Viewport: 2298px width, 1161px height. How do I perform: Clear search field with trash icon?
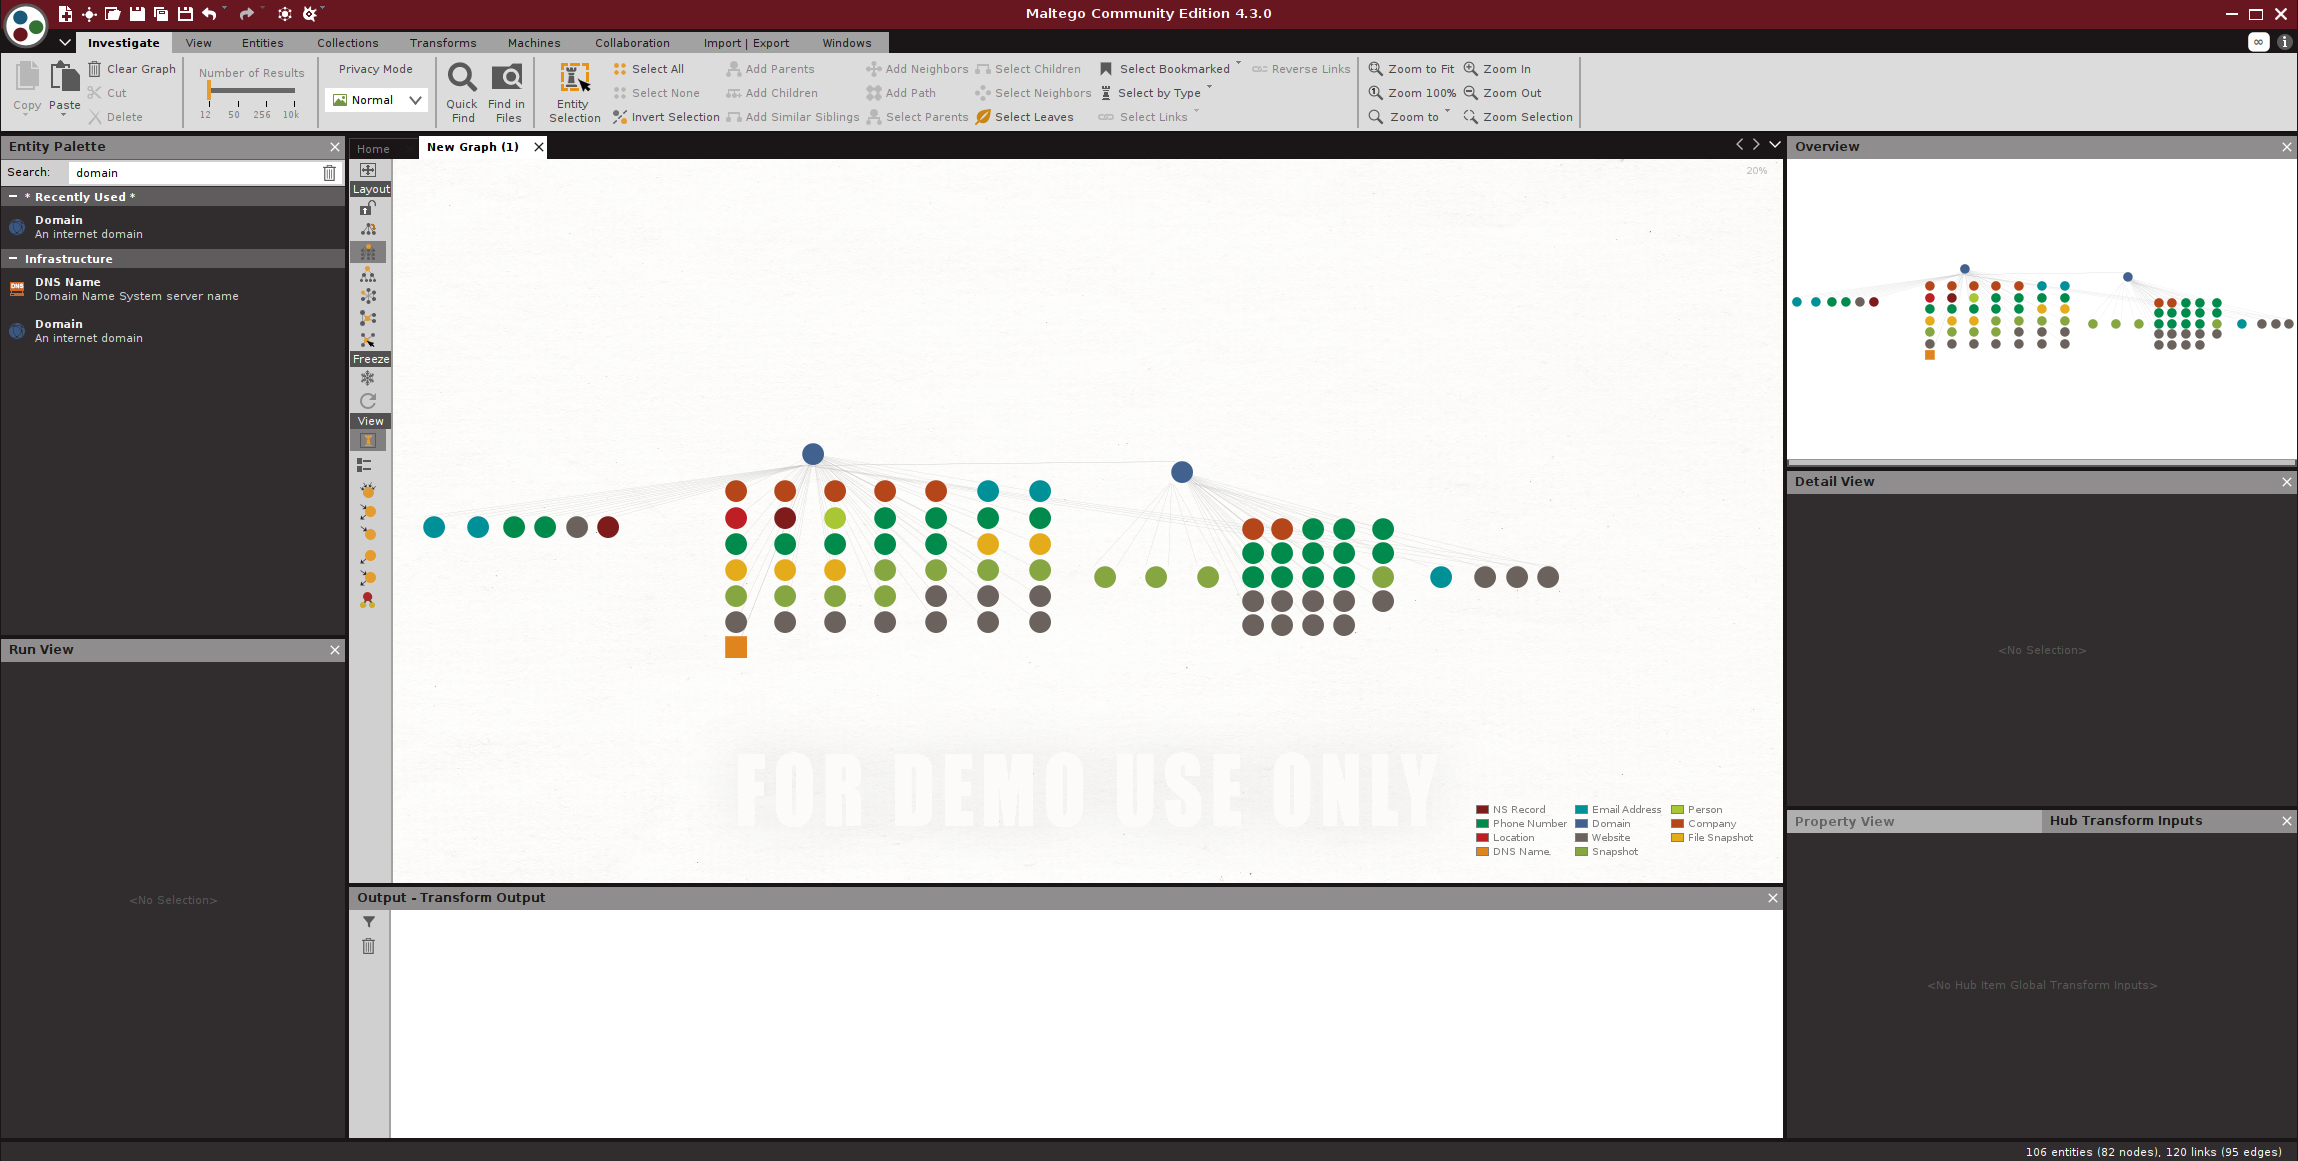pos(329,173)
